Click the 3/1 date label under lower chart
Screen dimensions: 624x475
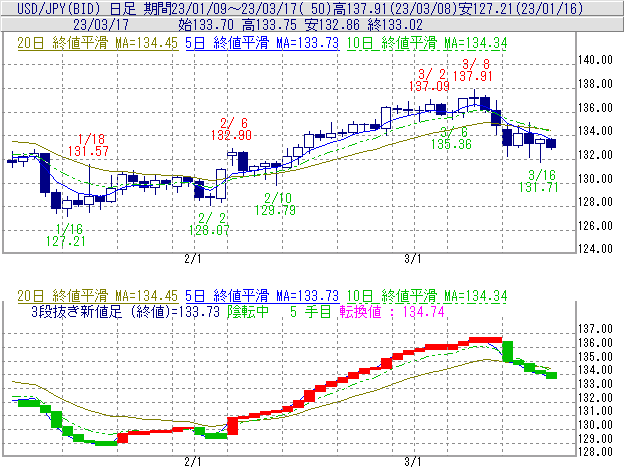point(413,462)
